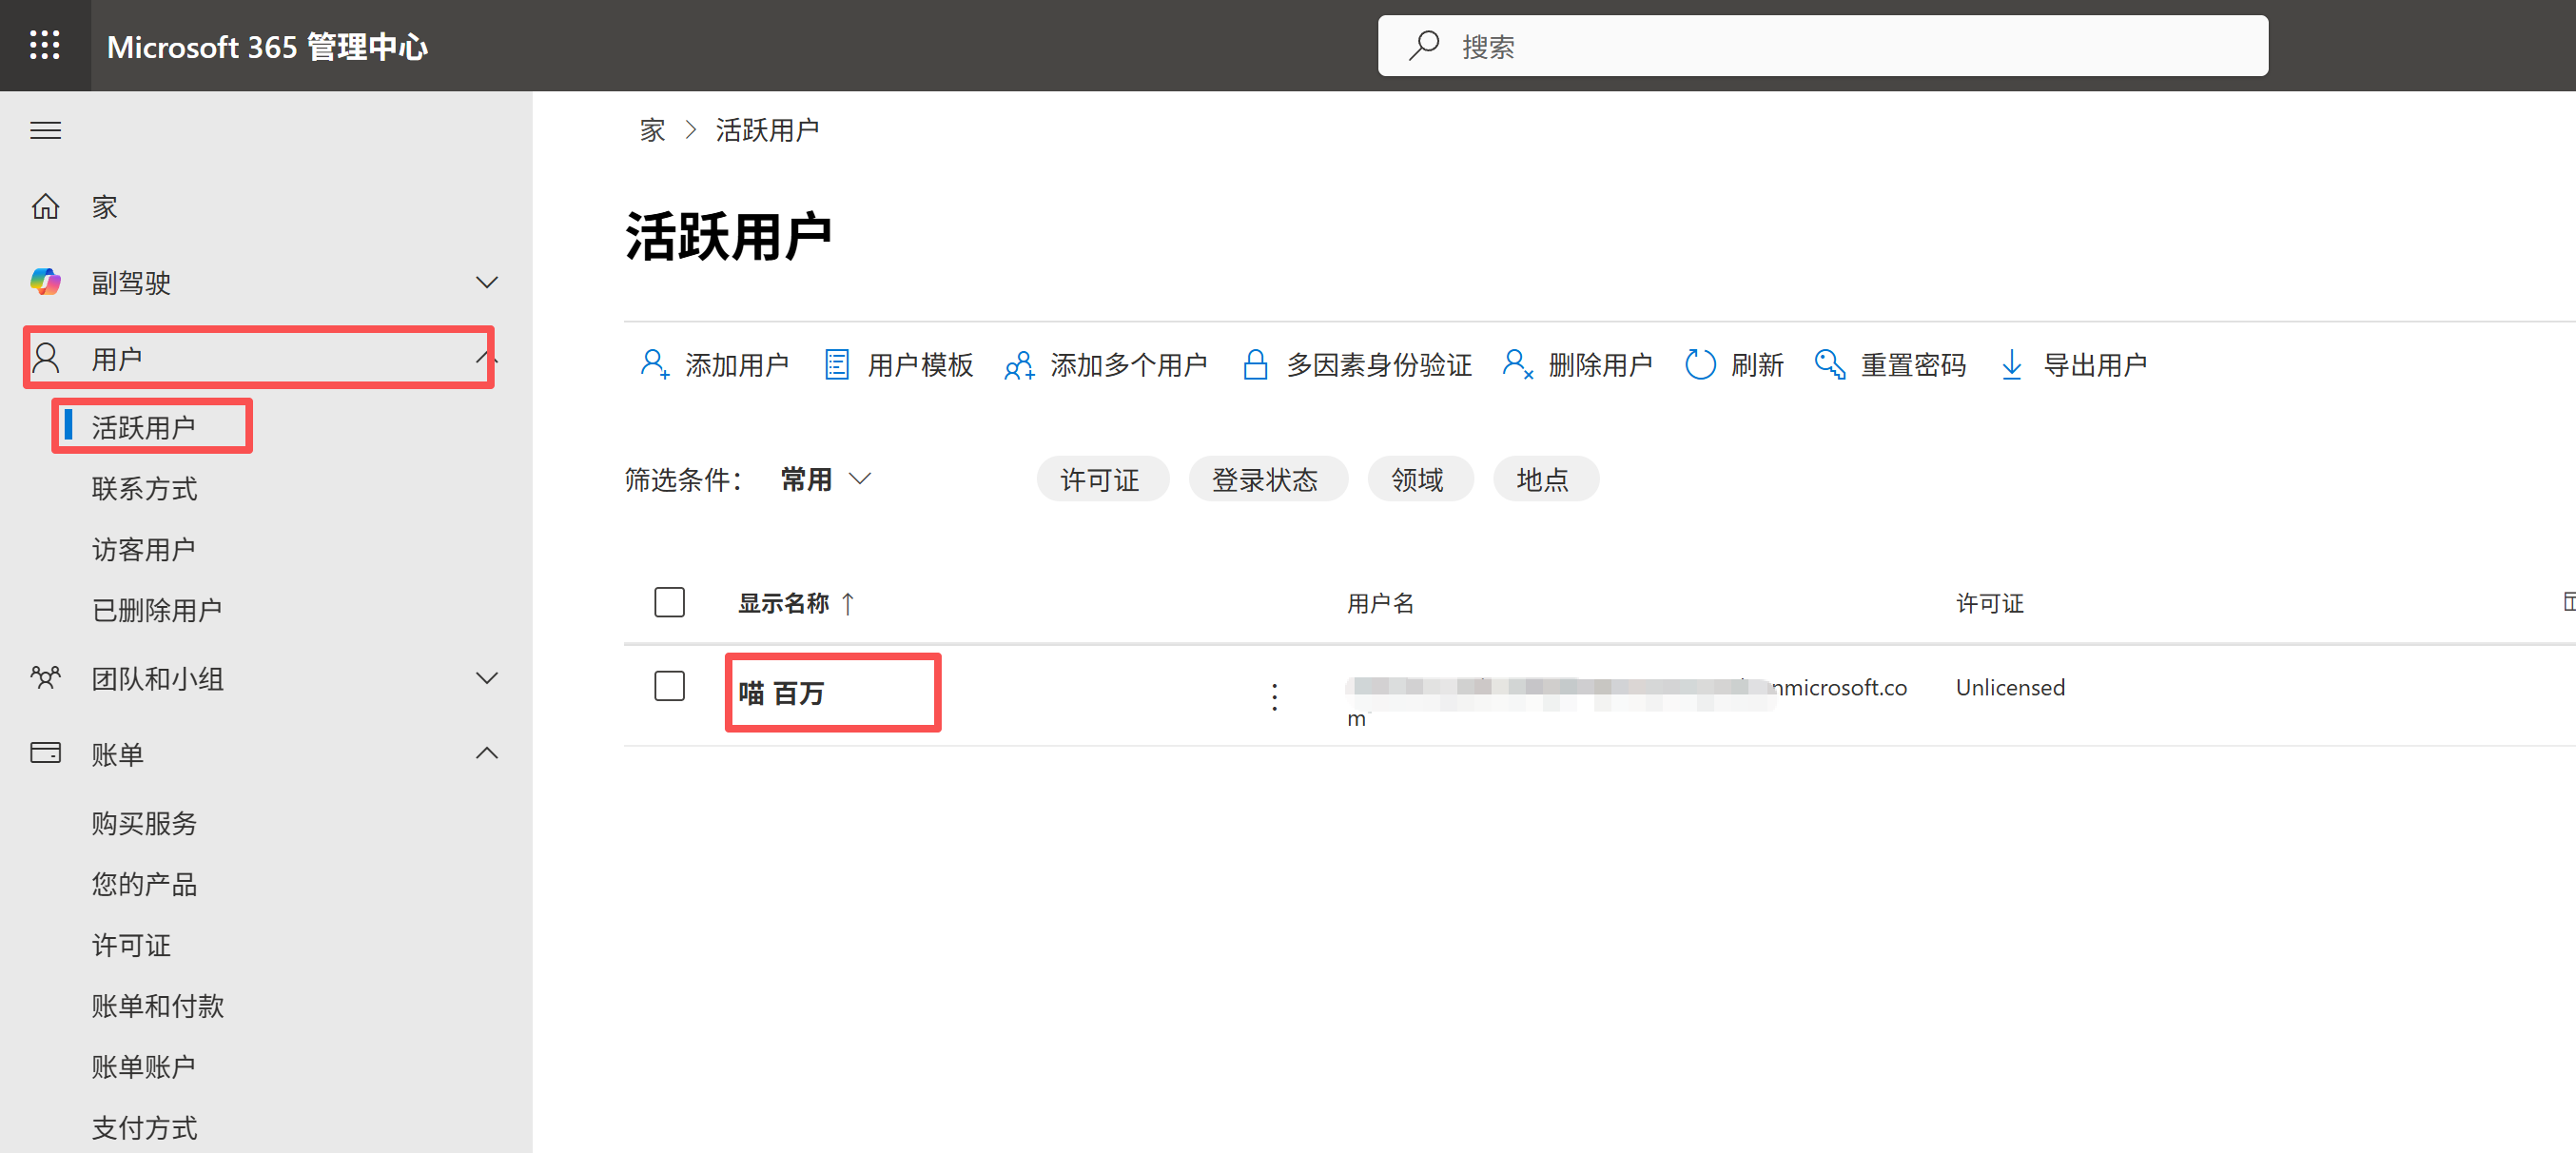Image resolution: width=2576 pixels, height=1153 pixels.
Task: Click the 导出用户 download icon
Action: pyautogui.click(x=2011, y=365)
